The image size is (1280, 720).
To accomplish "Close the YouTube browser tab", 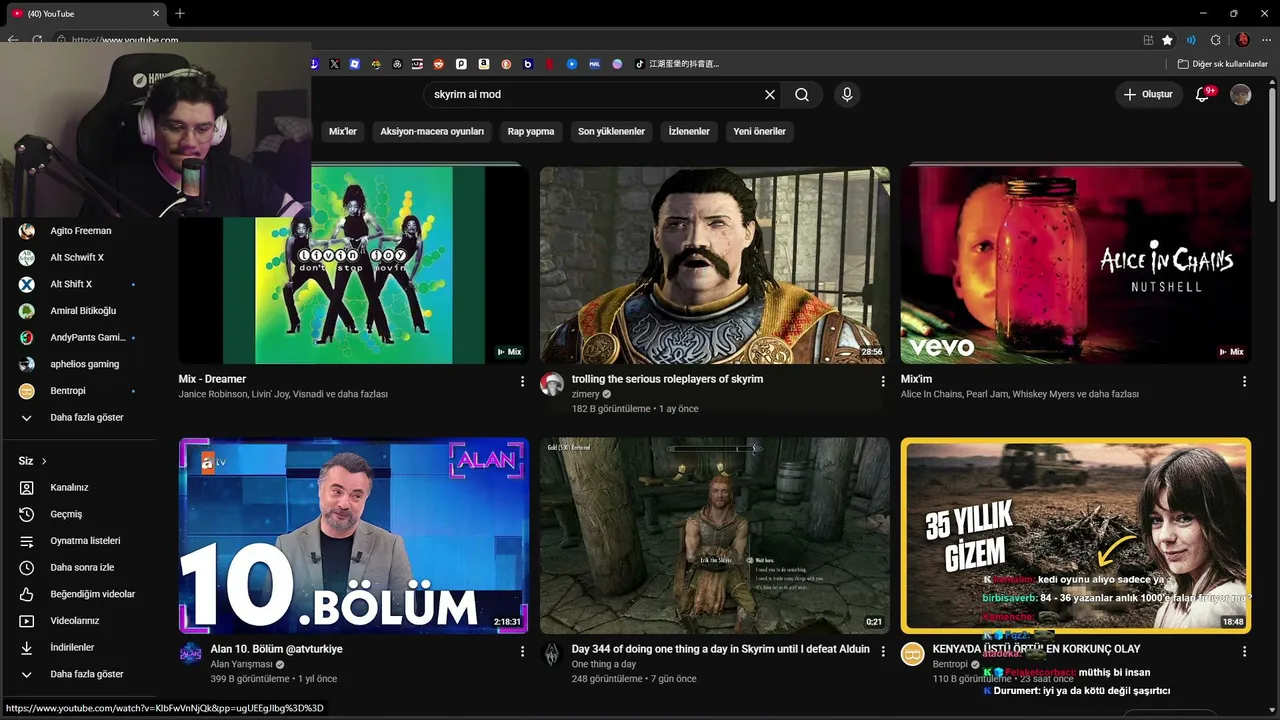I will coord(156,14).
